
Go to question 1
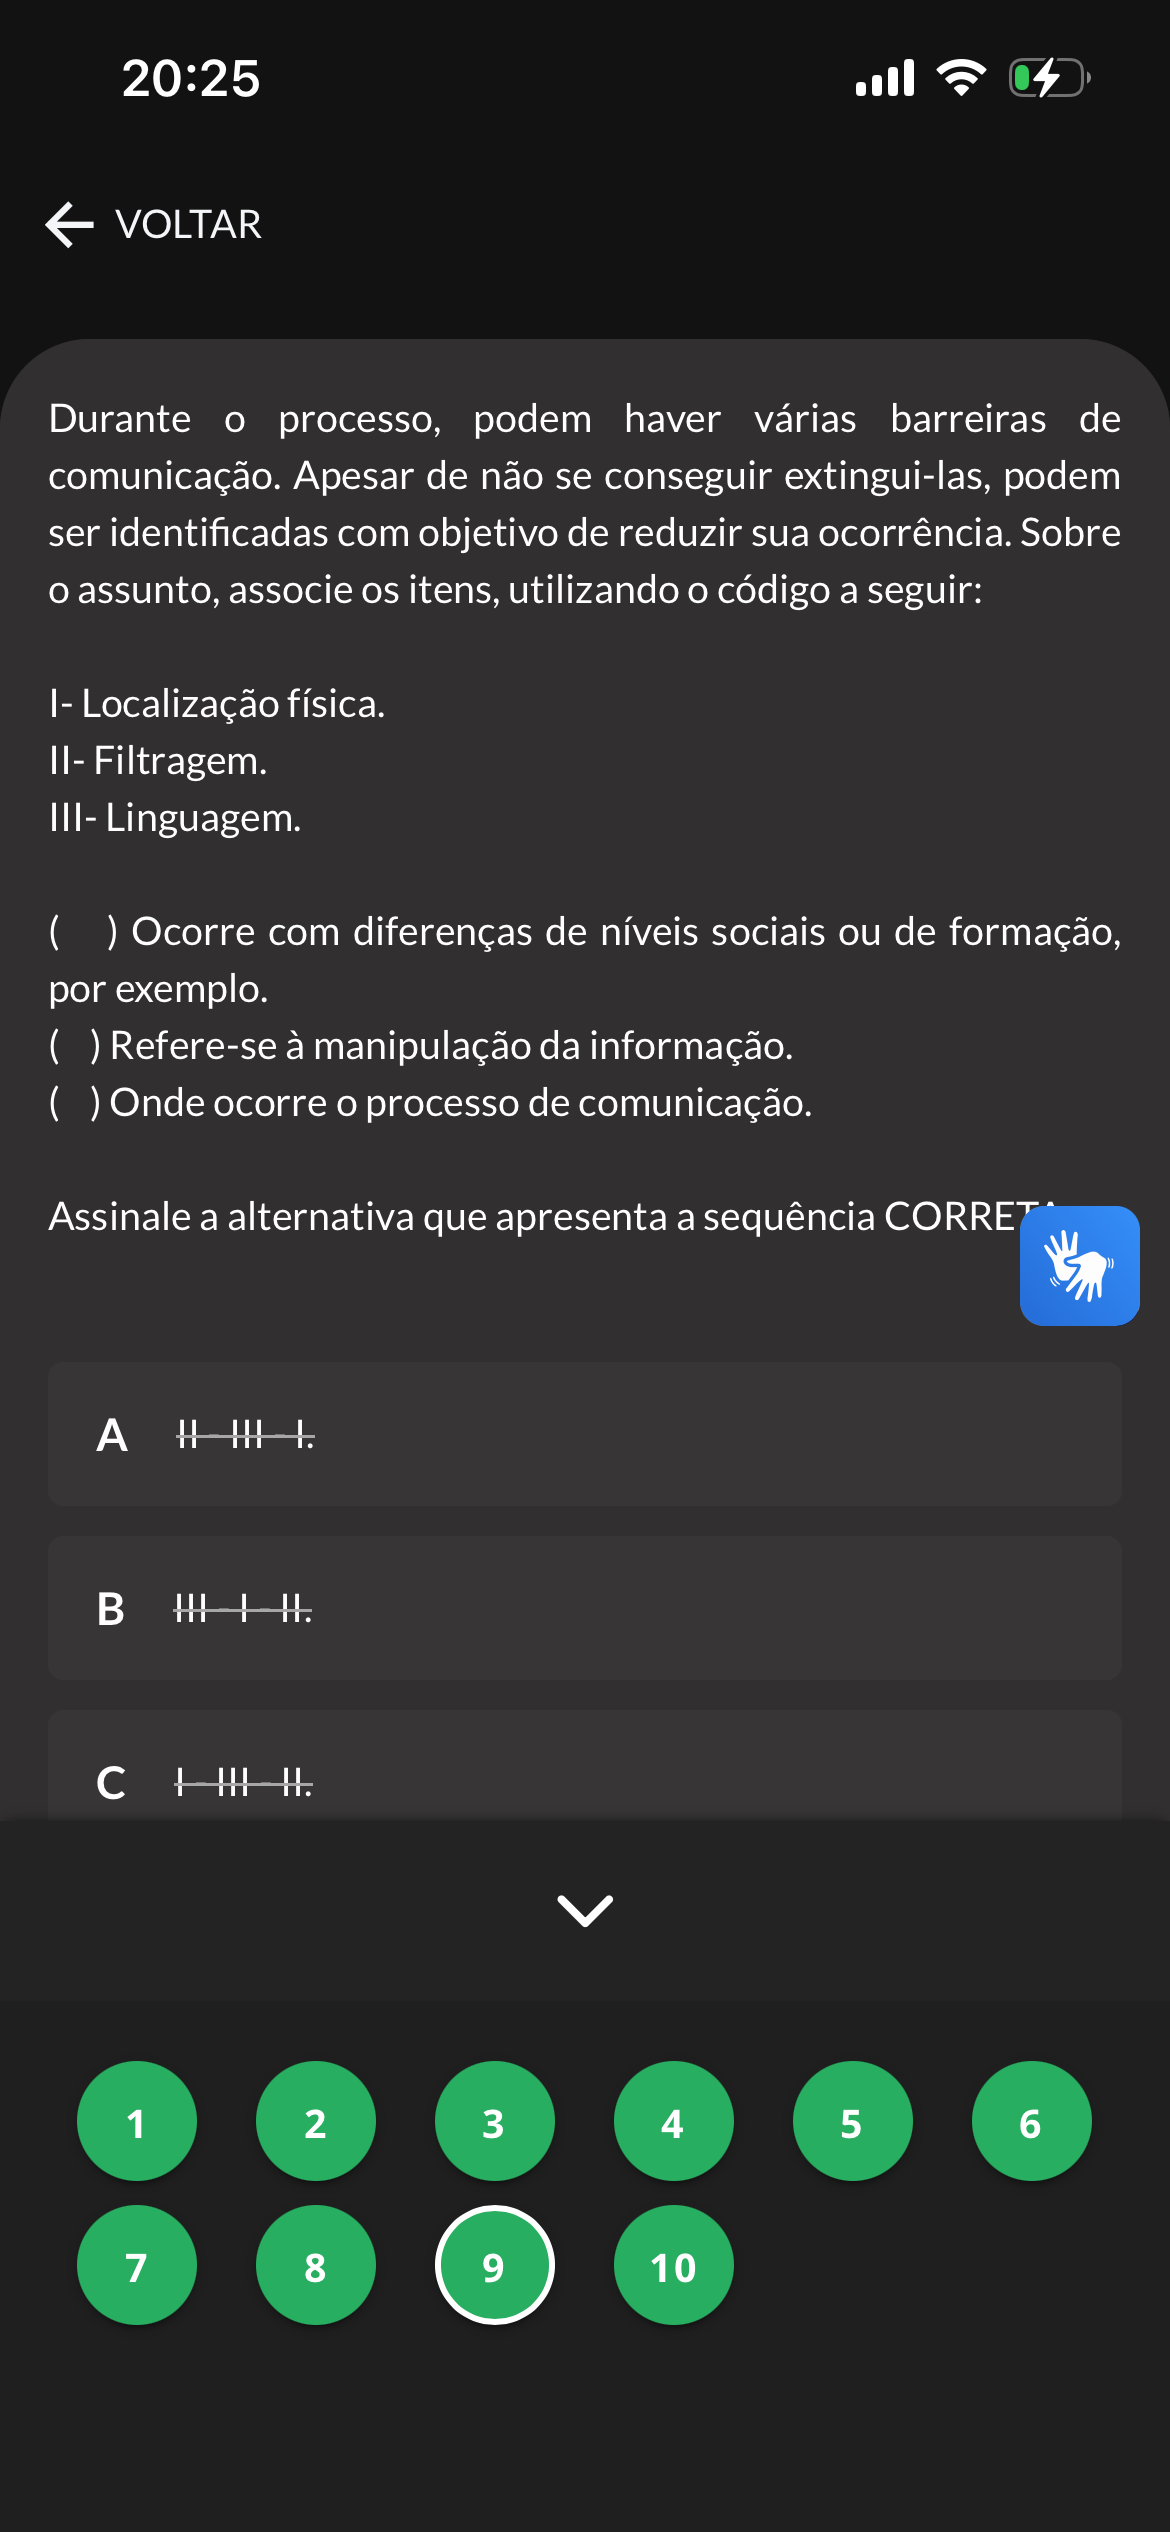137,2121
